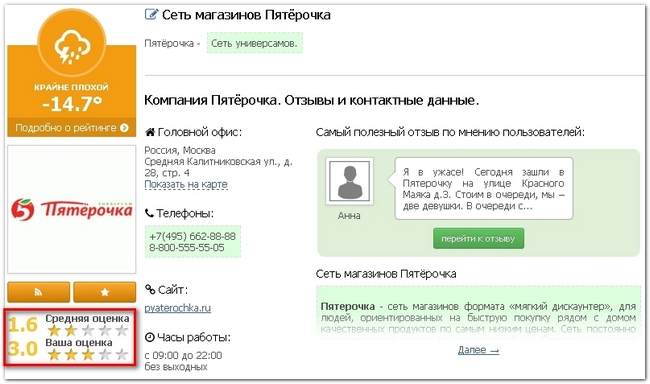The height and width of the screenshot is (384, 650).
Task: Click your score value 3.0
Action: pos(23,349)
